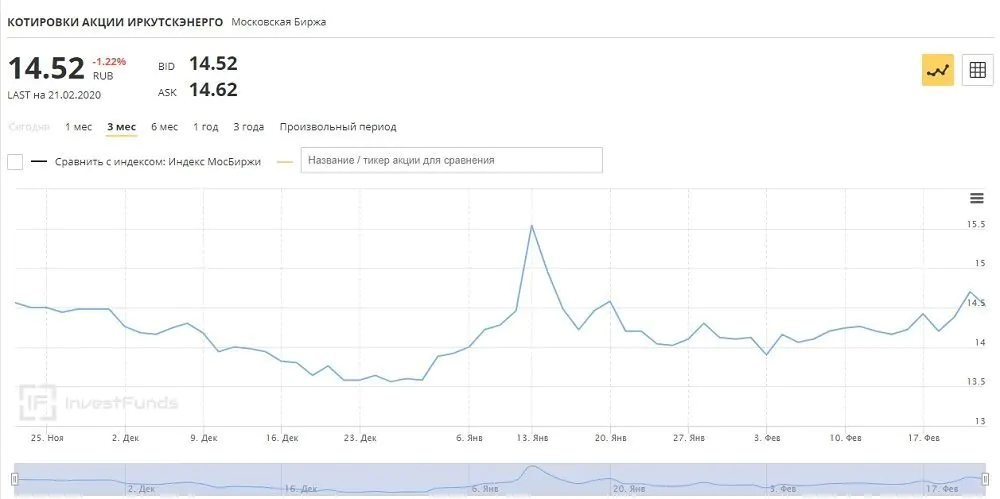Click the '13. Янв' x-axis label
The height and width of the screenshot is (499, 1000).
(533, 438)
